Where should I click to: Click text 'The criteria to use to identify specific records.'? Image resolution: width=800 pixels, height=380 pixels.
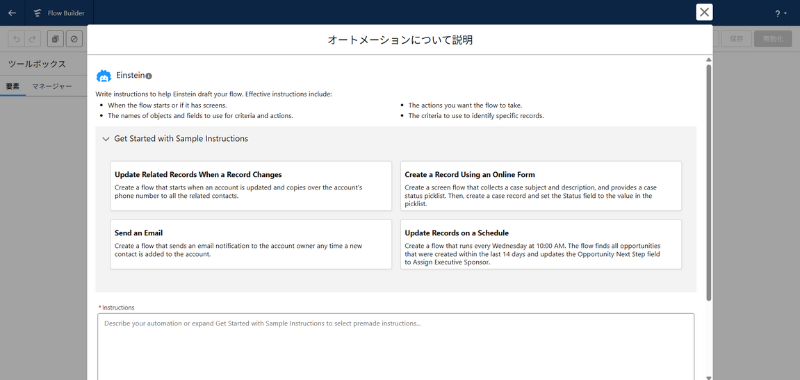tap(477, 116)
